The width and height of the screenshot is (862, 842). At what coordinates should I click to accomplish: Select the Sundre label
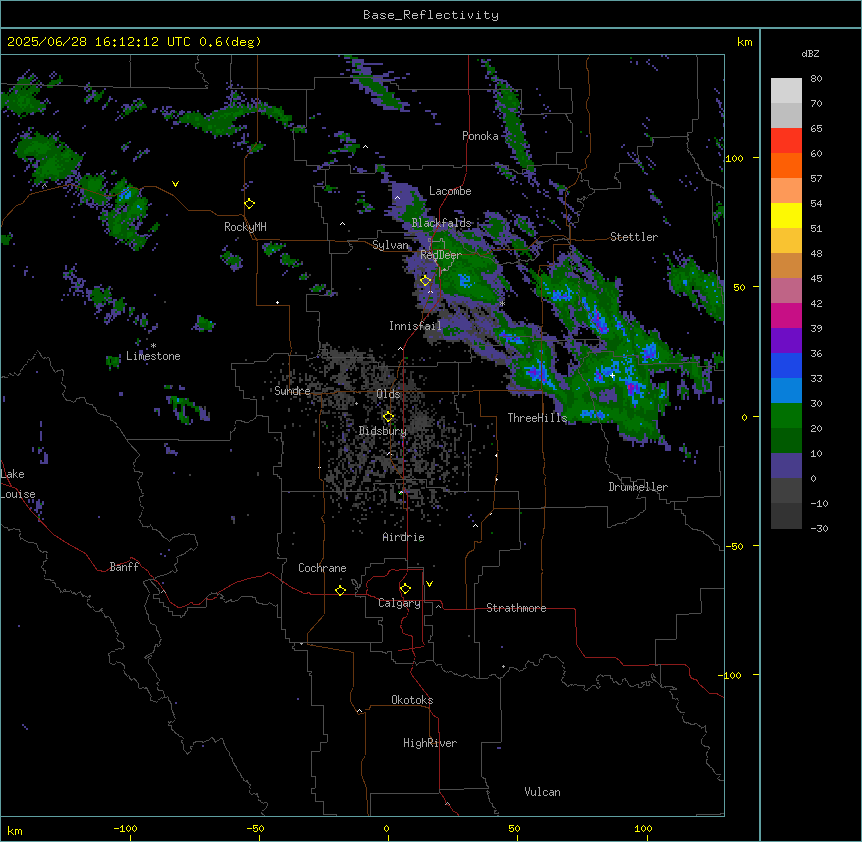point(292,391)
